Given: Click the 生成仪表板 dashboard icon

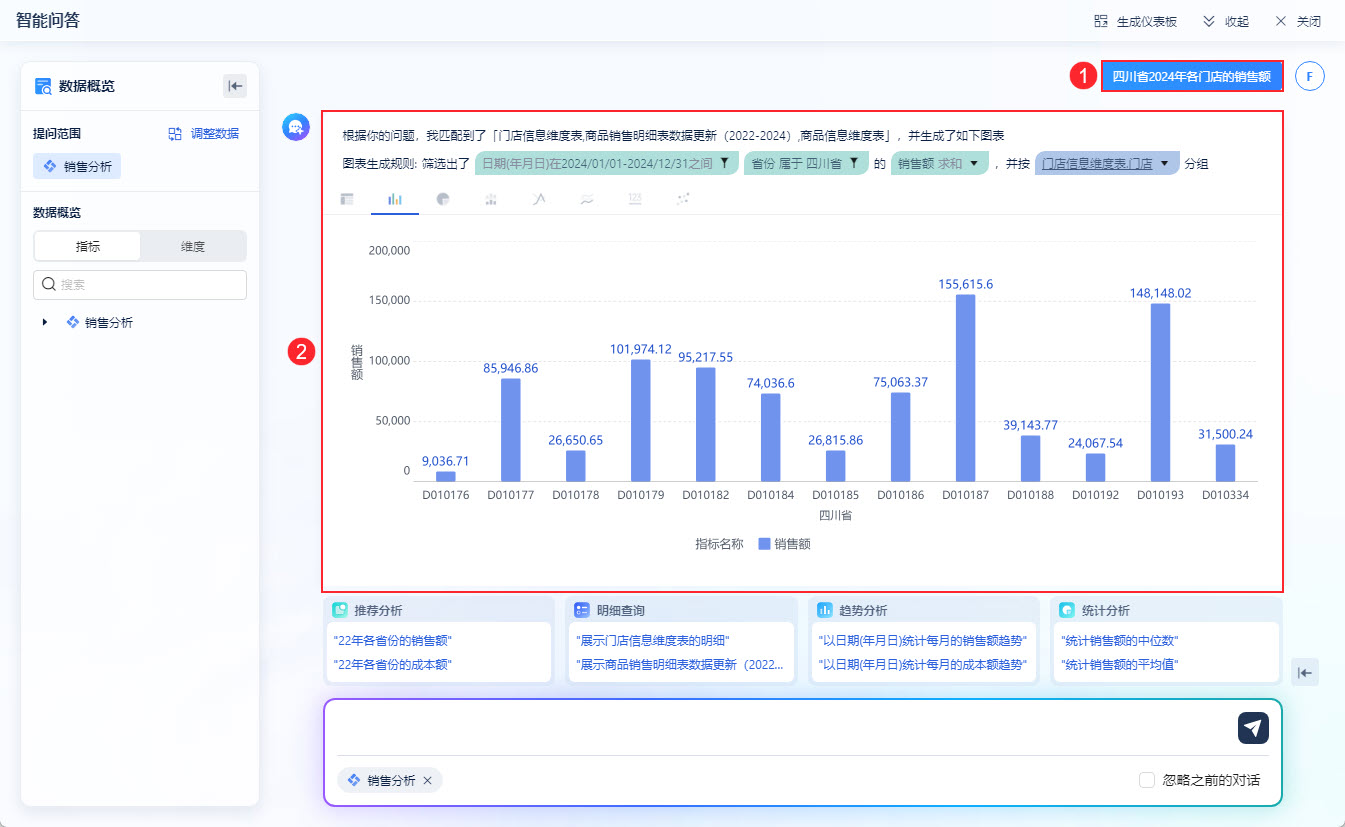Looking at the screenshot, I should coord(1101,21).
